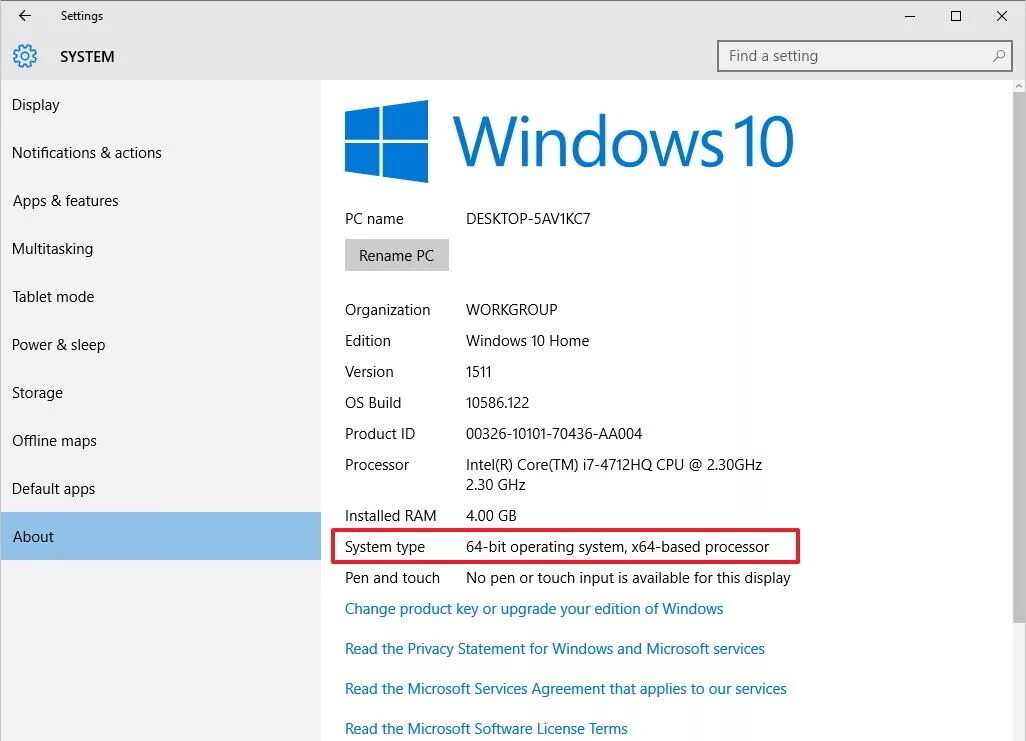Click the WORKGROUP organization value

pyautogui.click(x=512, y=310)
